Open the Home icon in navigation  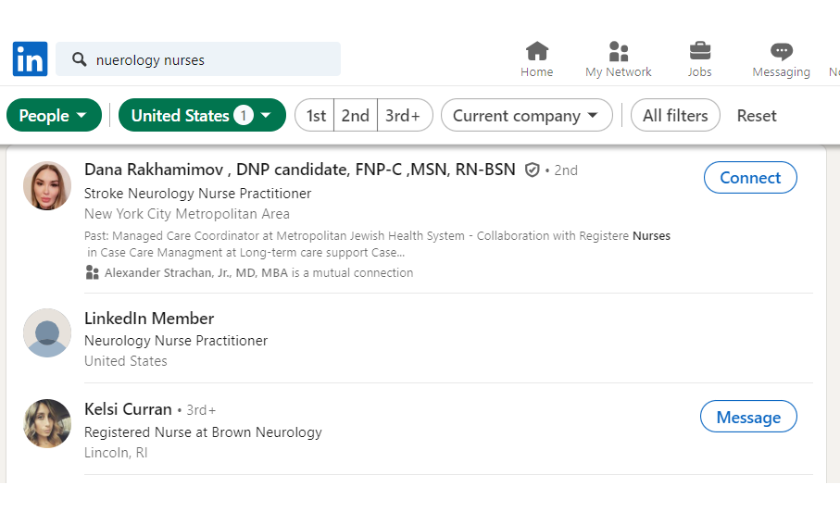pos(537,51)
